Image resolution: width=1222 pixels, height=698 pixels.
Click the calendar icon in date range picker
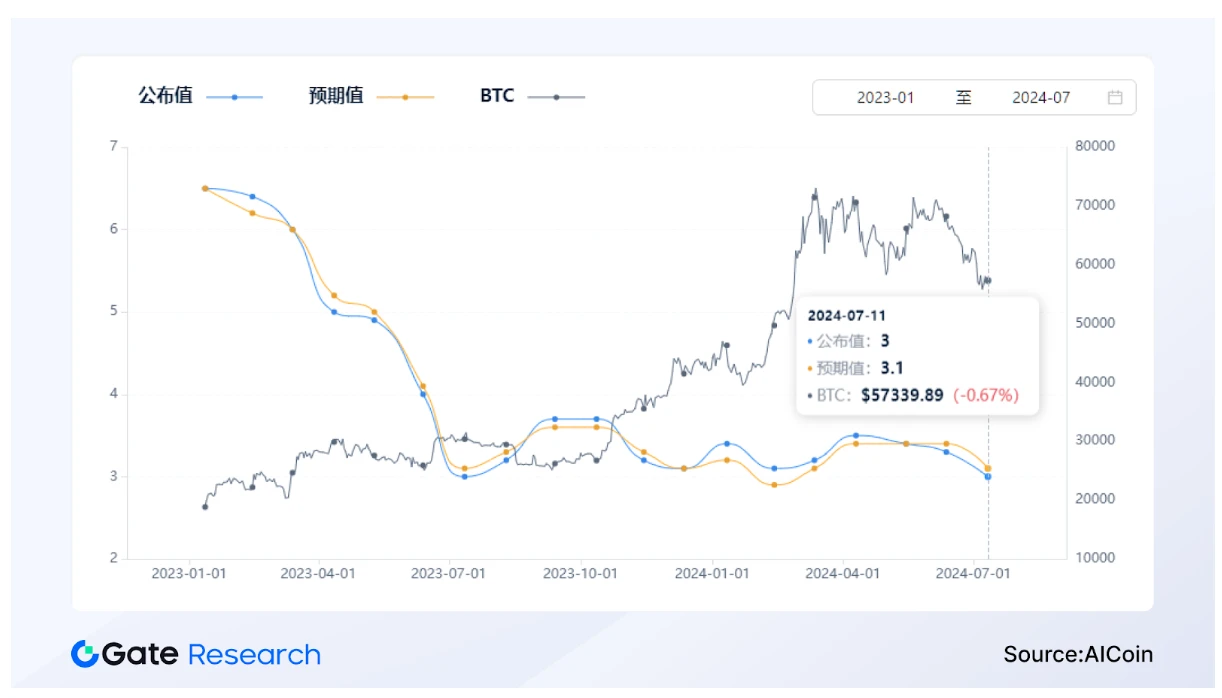[1115, 98]
